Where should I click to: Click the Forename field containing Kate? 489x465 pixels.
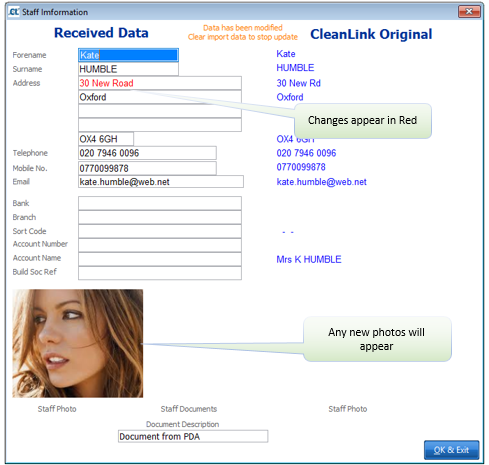click(128, 55)
